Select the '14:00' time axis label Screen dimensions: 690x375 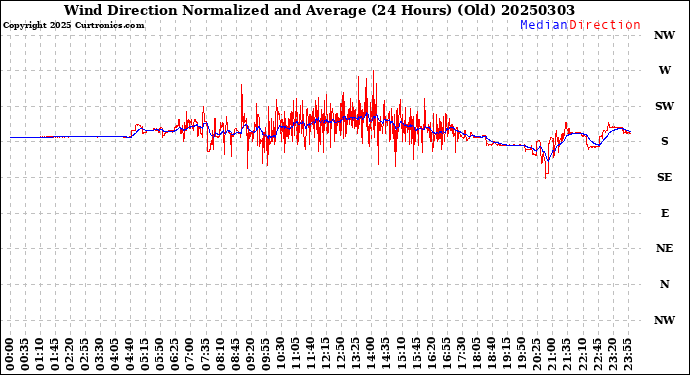(x=370, y=354)
